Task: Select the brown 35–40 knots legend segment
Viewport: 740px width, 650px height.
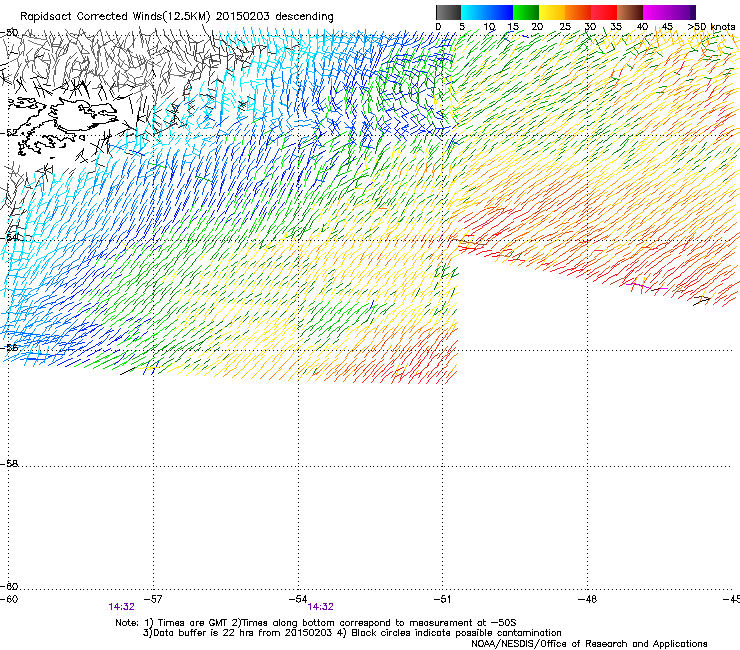Action: (630, 12)
